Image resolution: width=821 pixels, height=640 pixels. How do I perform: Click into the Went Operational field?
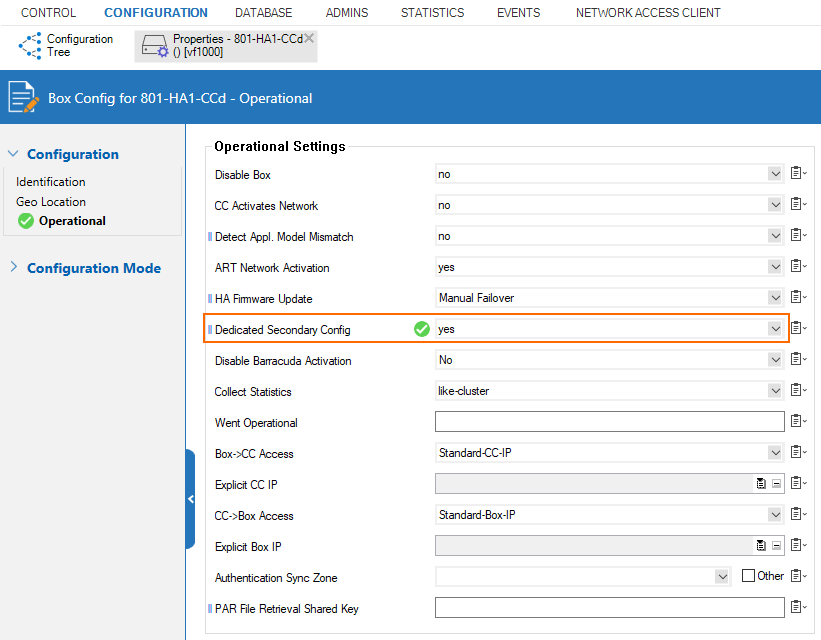tap(609, 421)
